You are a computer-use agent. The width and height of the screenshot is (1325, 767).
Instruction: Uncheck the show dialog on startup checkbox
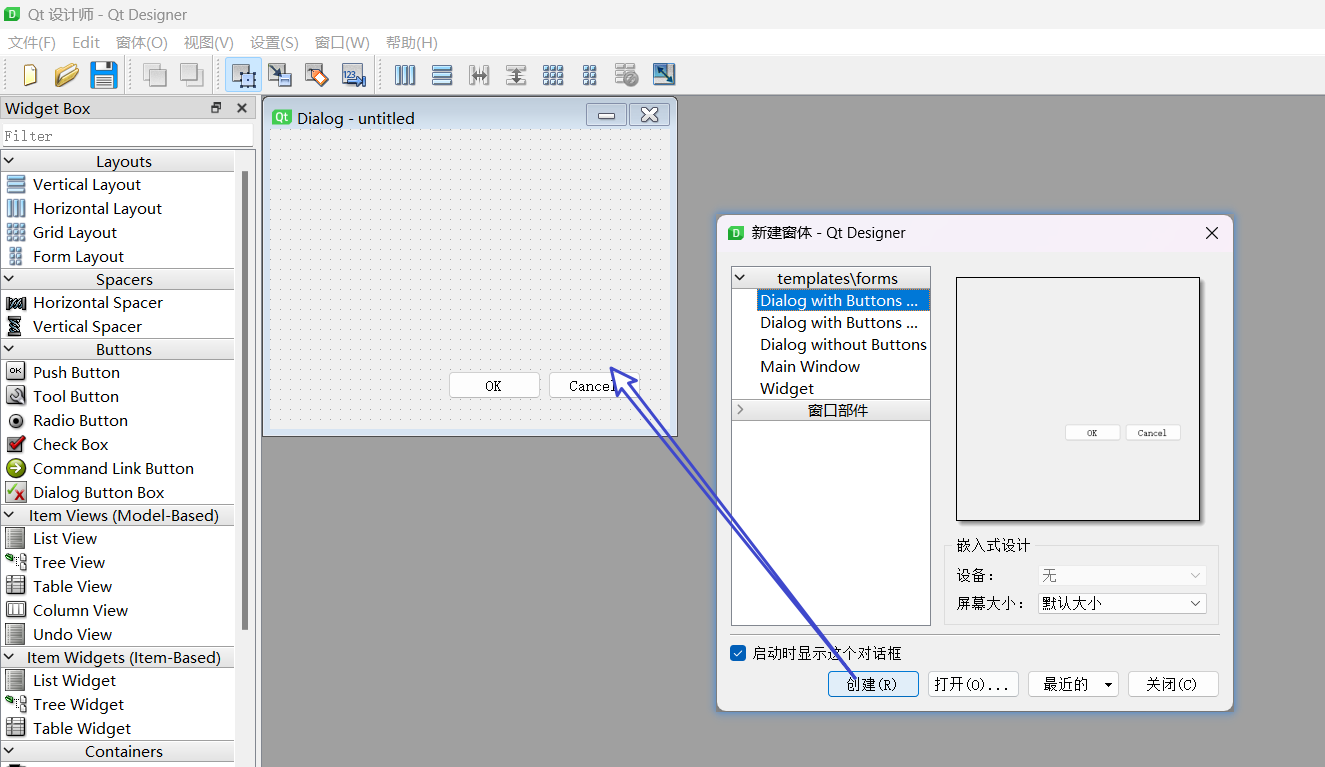pos(738,653)
